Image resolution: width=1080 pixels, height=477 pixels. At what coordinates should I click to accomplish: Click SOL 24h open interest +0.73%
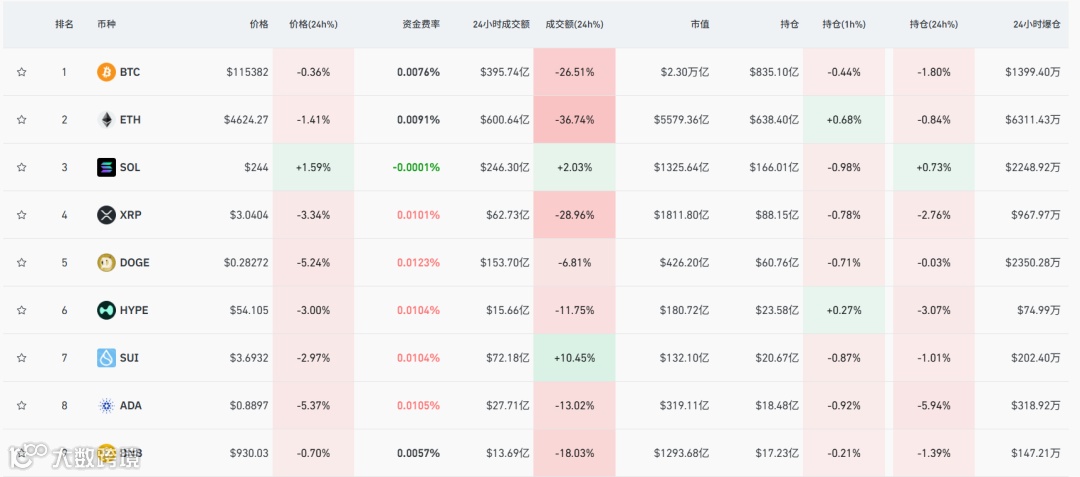coord(933,167)
